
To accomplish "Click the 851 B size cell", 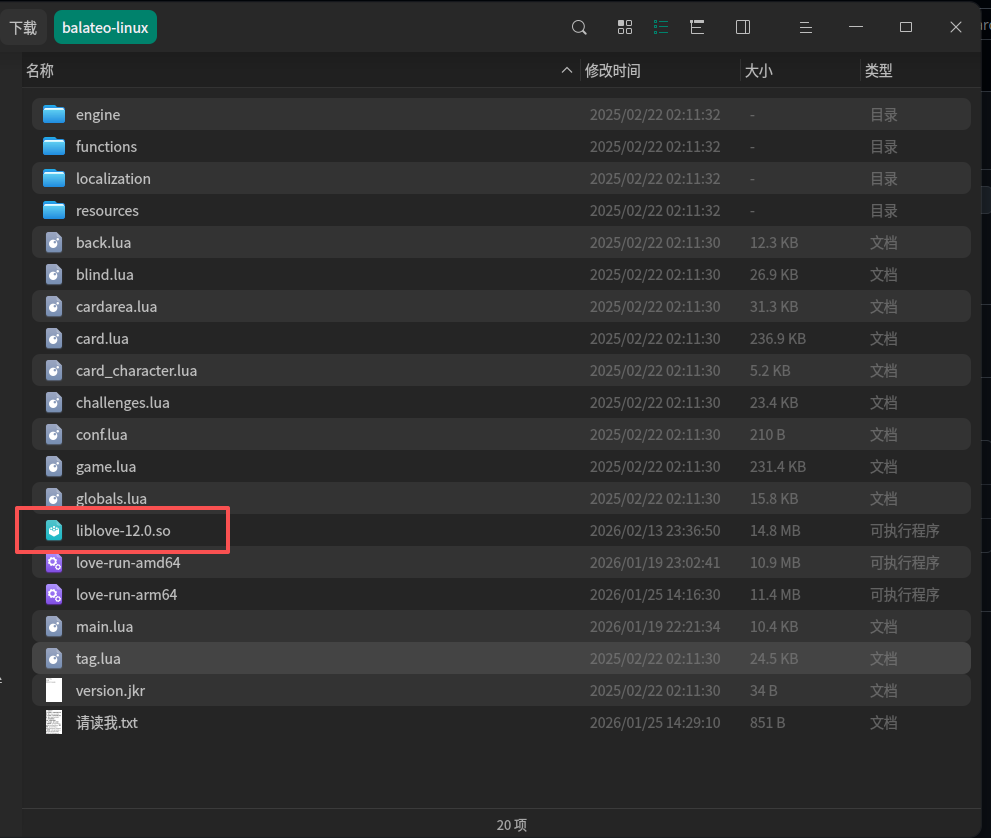I will (x=767, y=722).
